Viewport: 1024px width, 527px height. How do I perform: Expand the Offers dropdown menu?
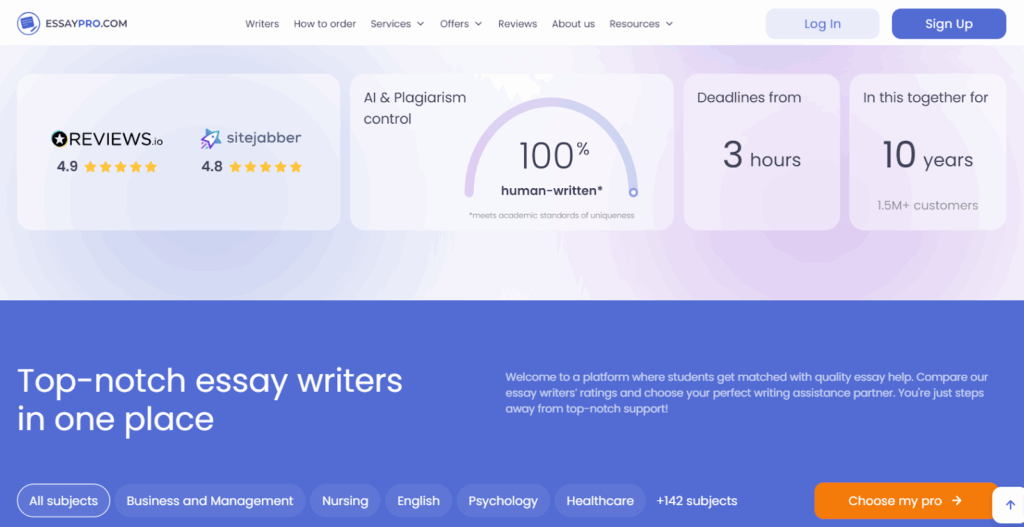point(461,24)
